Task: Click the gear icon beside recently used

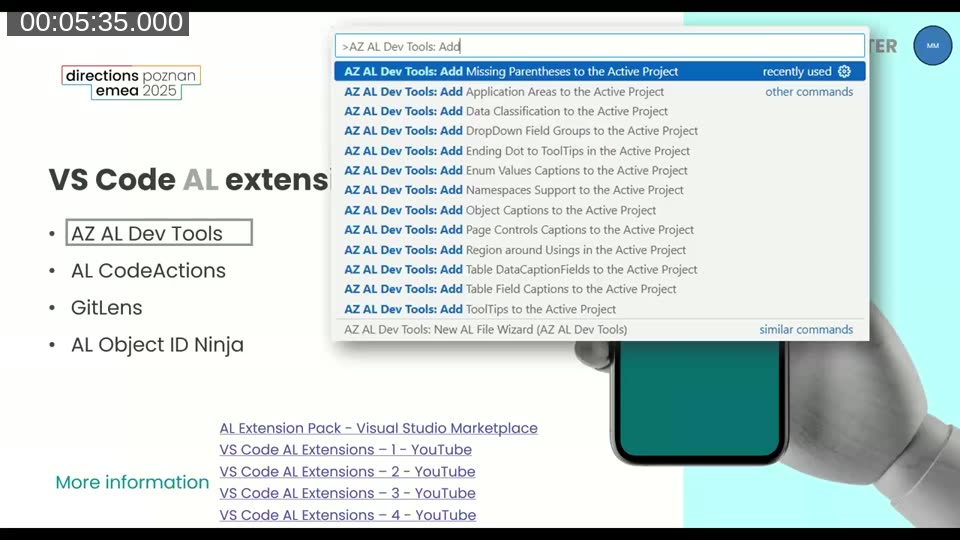Action: (x=844, y=72)
